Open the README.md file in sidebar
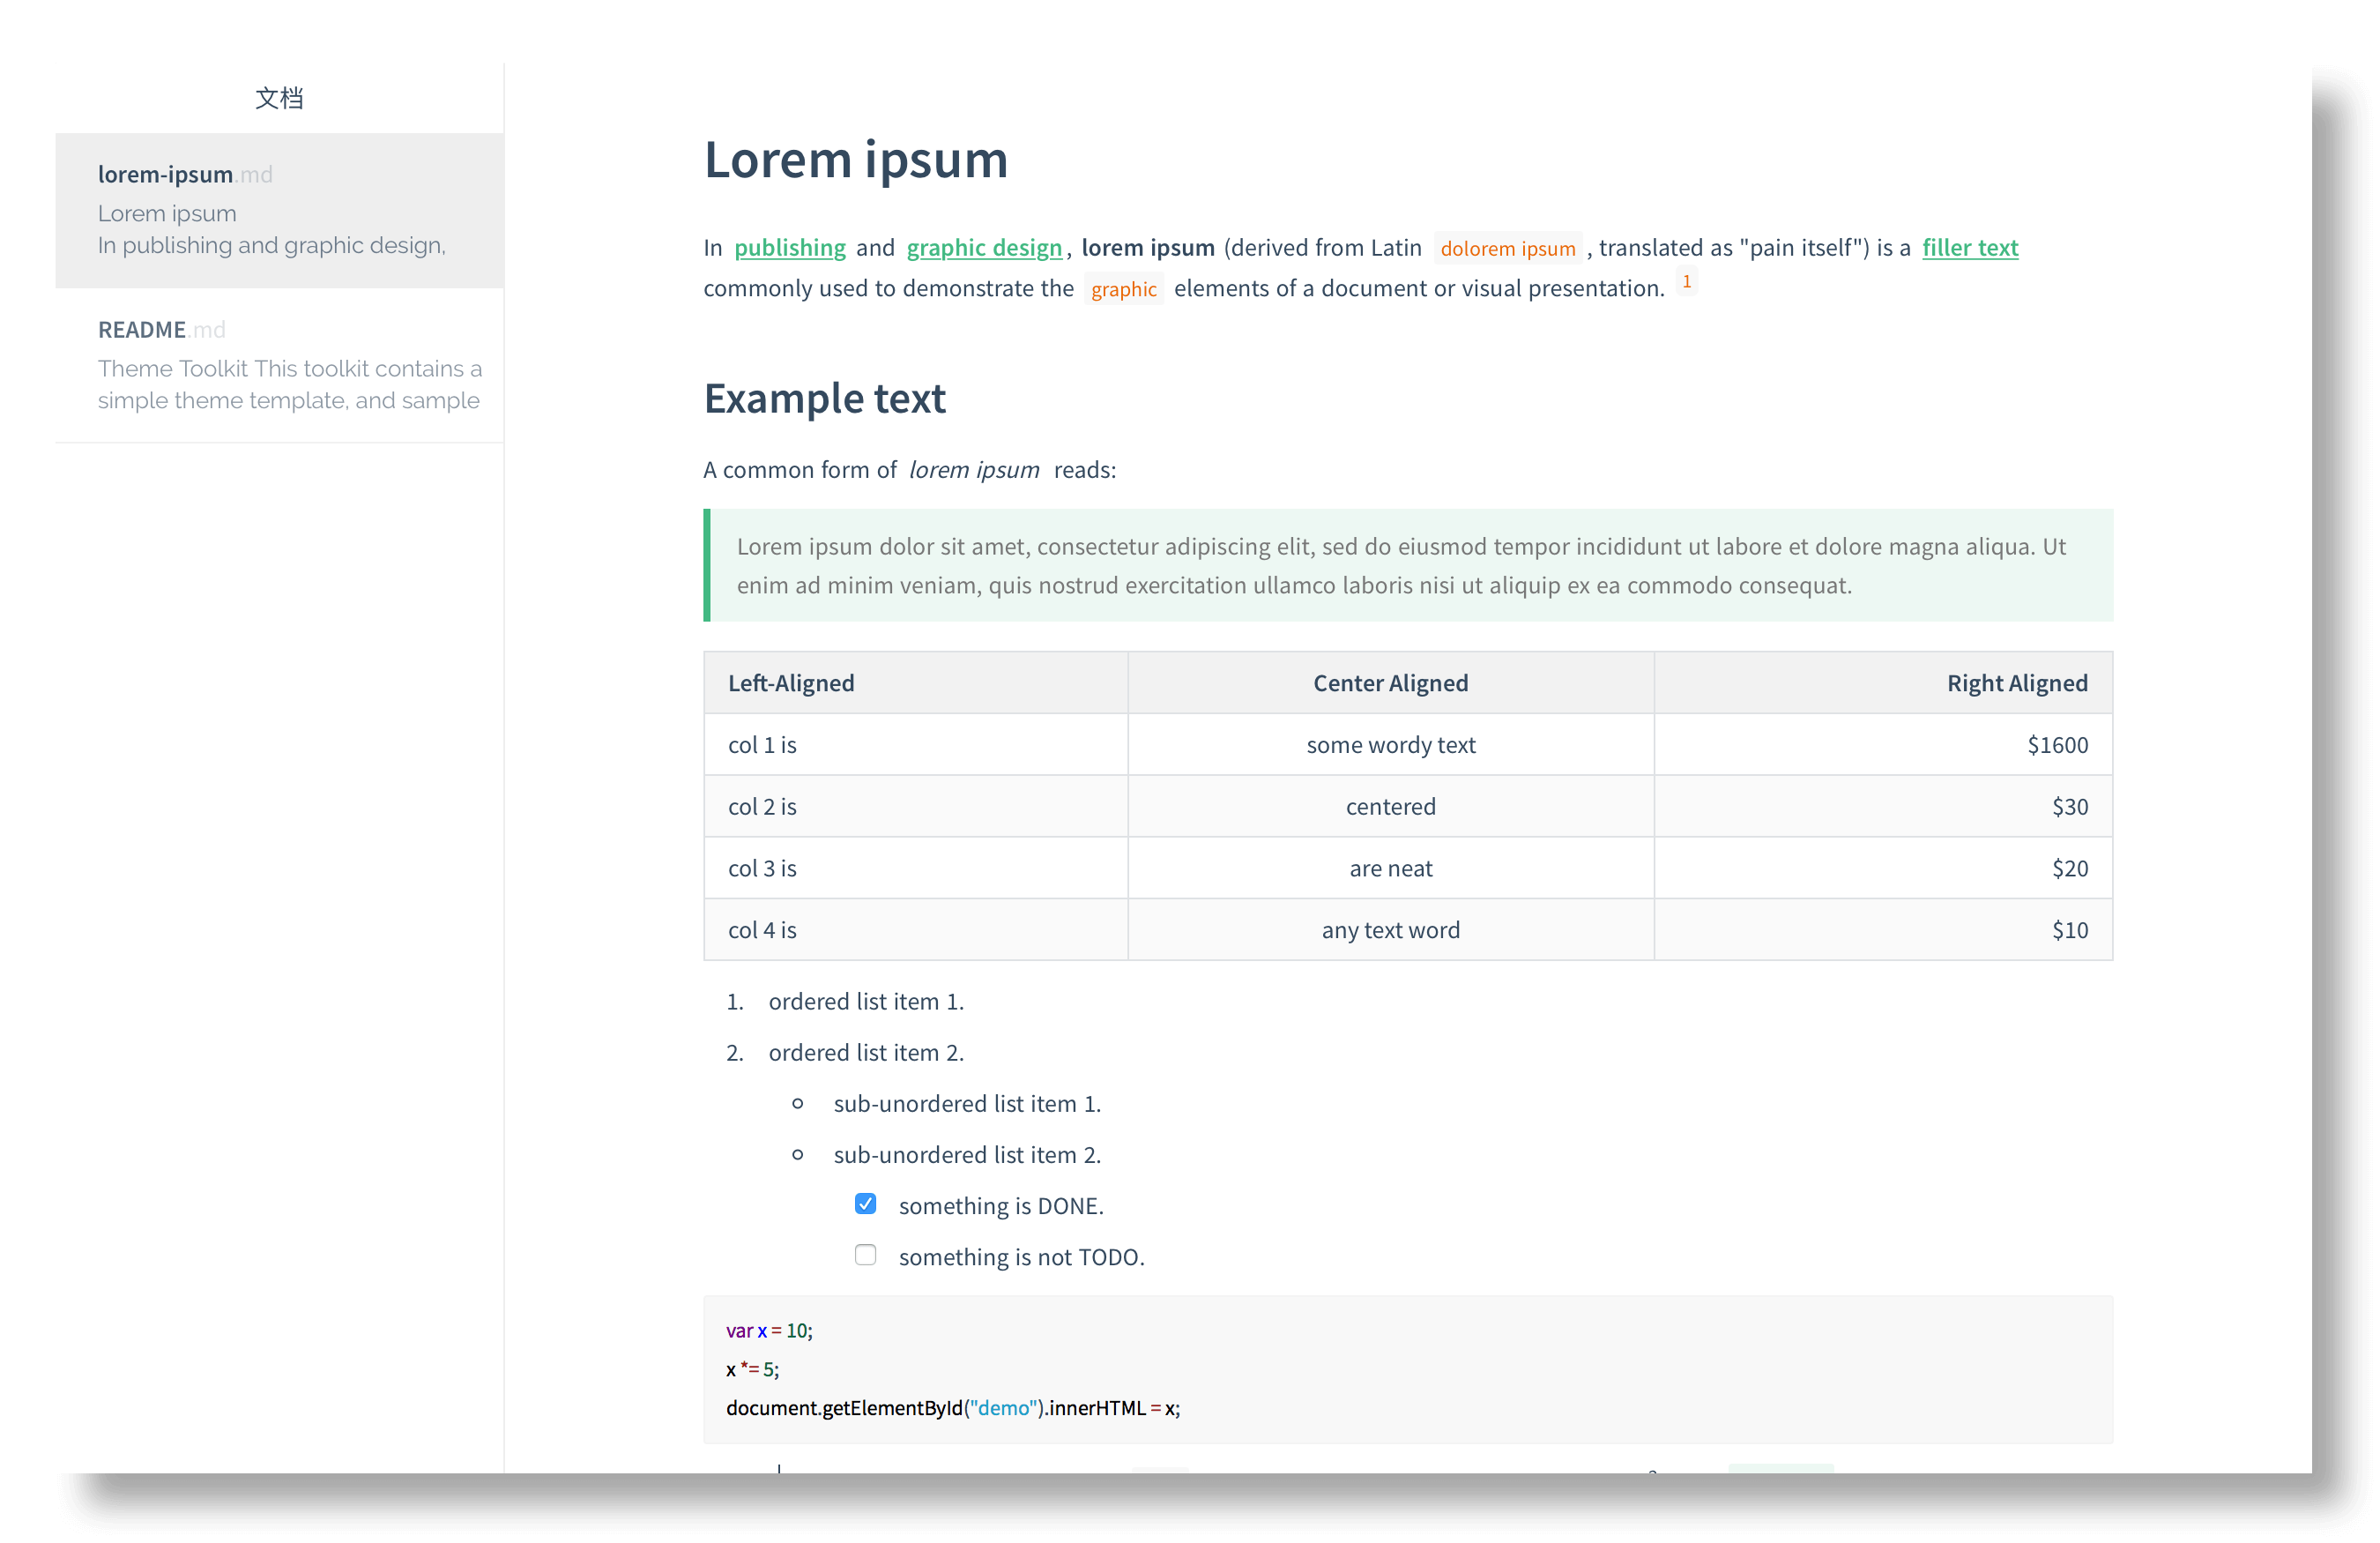The width and height of the screenshot is (2380, 1543). click(161, 330)
